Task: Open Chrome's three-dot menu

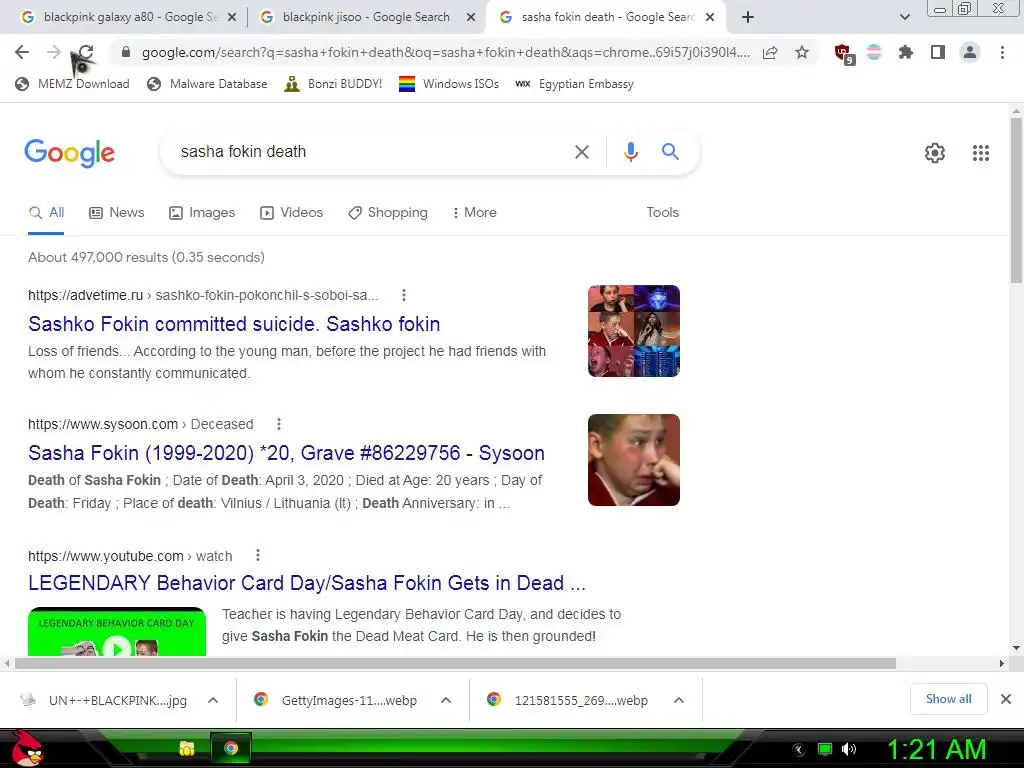Action: (1002, 52)
